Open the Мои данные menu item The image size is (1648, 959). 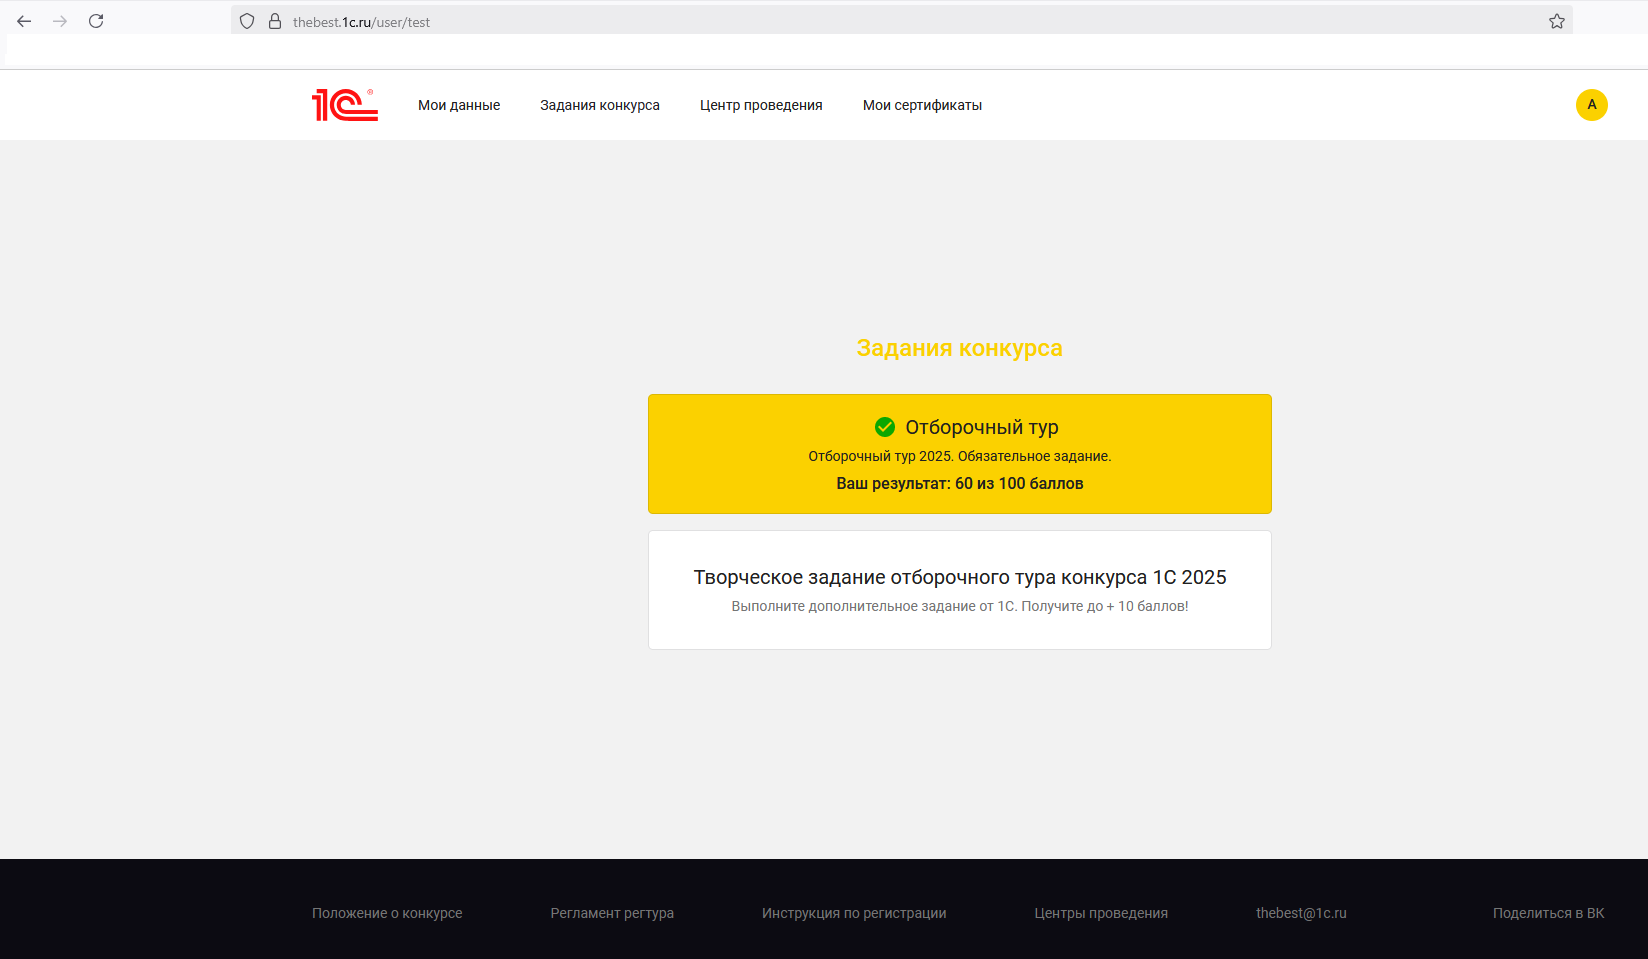coord(459,105)
